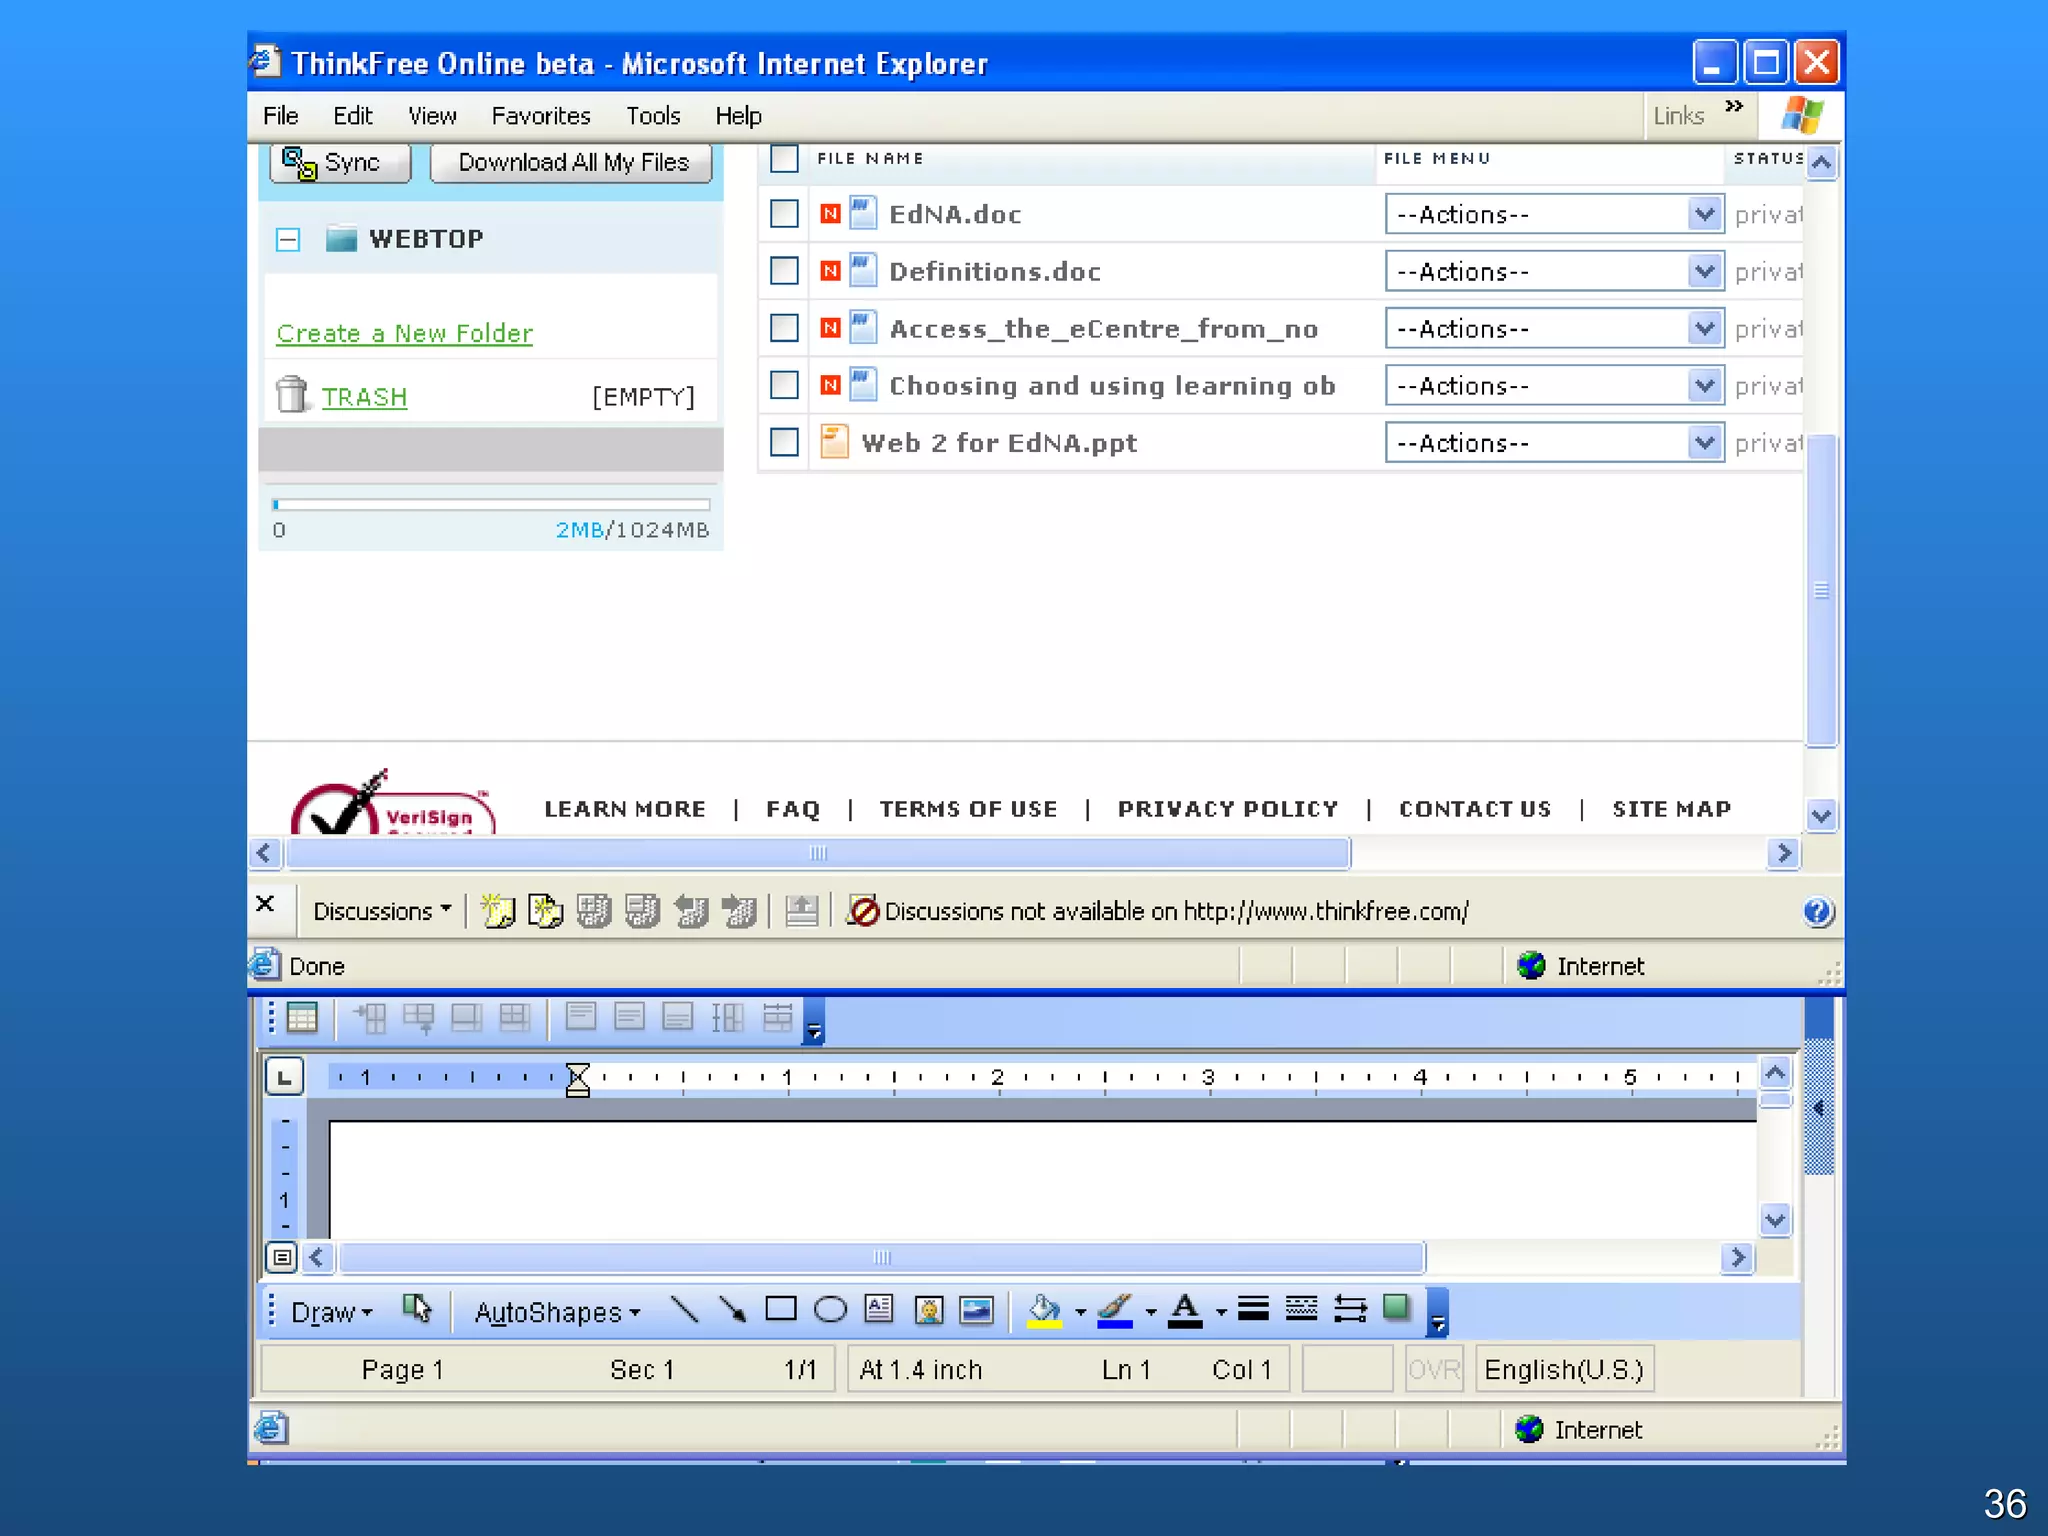Click the Insert Table icon
The image size is (2048, 1536).
[x=301, y=1018]
